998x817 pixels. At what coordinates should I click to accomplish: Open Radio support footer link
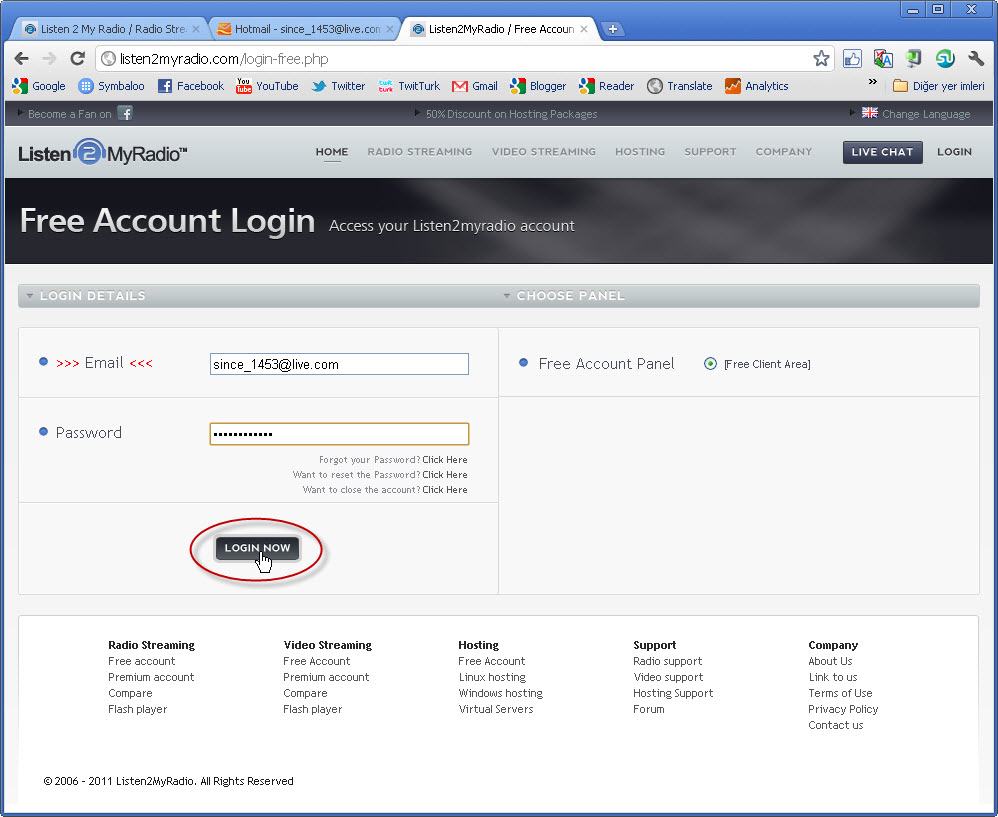point(668,661)
